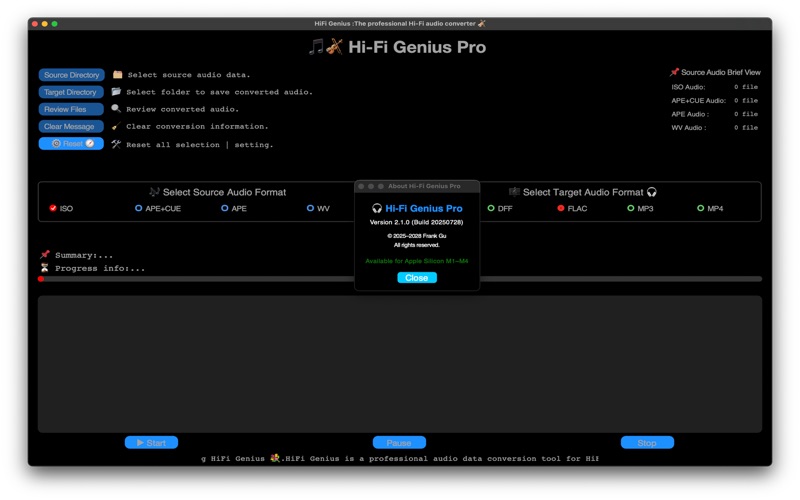Viewport: 800px width, 500px height.
Task: Click the APE Audio file count row
Action: pyautogui.click(x=714, y=114)
